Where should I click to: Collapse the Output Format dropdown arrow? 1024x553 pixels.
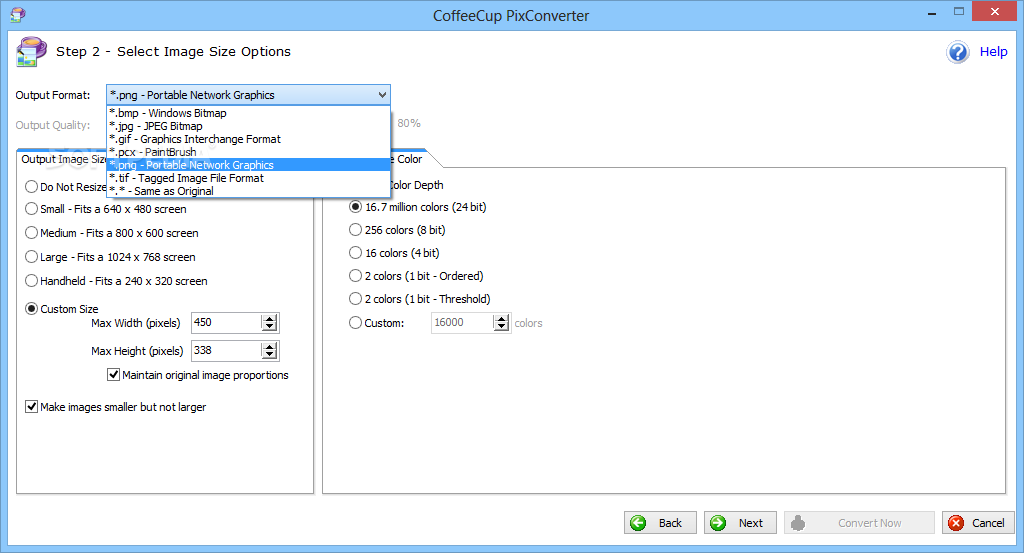coord(382,95)
